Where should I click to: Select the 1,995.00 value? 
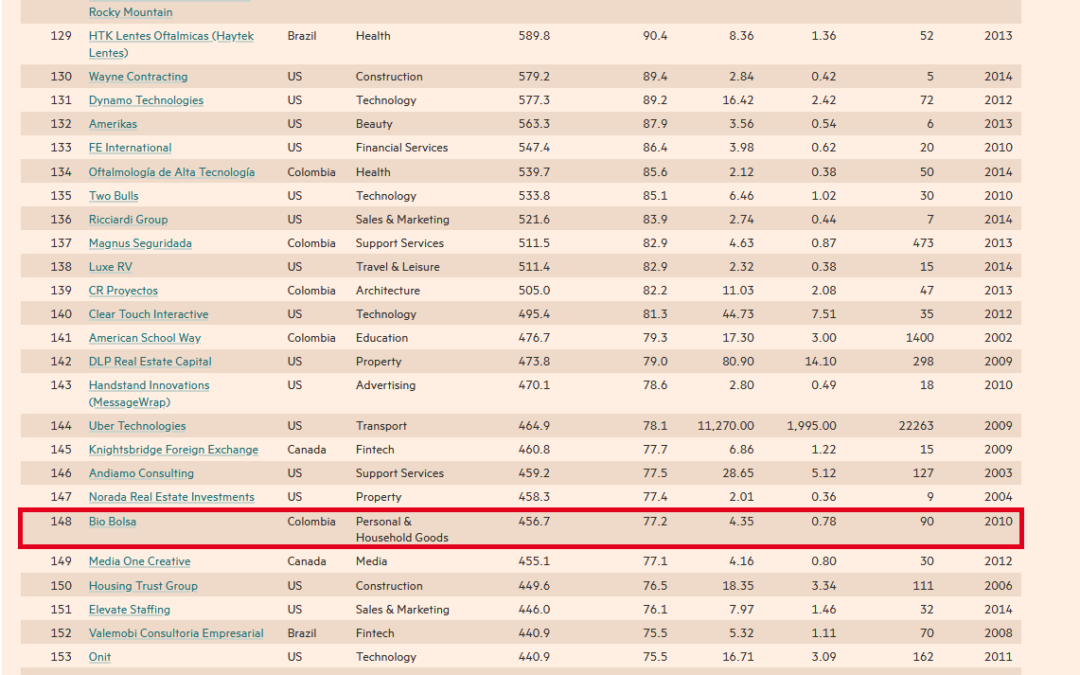coord(811,426)
